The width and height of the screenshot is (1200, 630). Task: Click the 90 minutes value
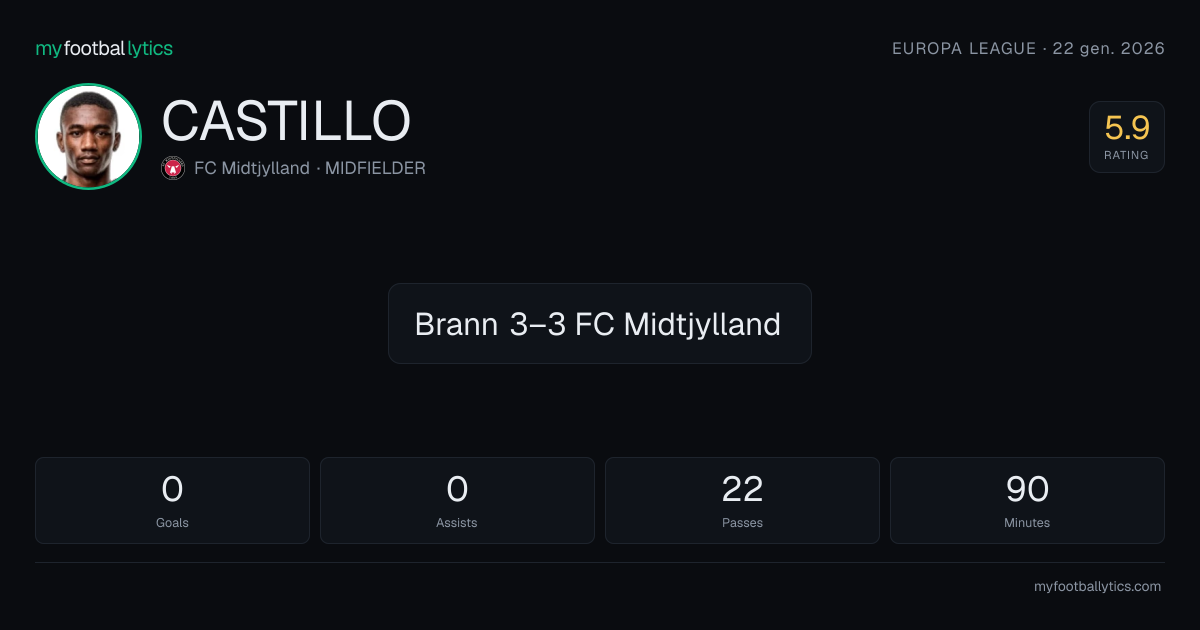pos(1027,489)
